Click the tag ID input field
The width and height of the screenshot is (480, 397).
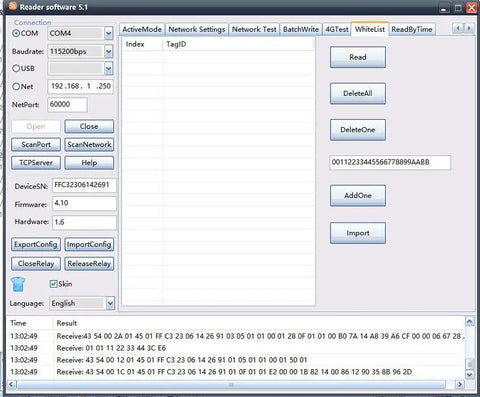390,163
